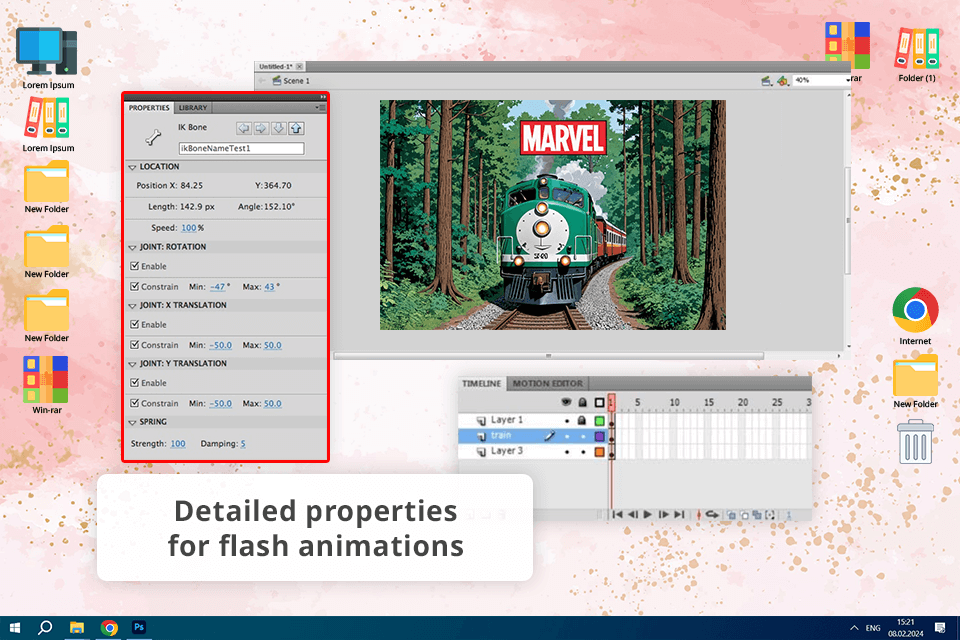Select Layer 1 in the timeline

click(506, 420)
